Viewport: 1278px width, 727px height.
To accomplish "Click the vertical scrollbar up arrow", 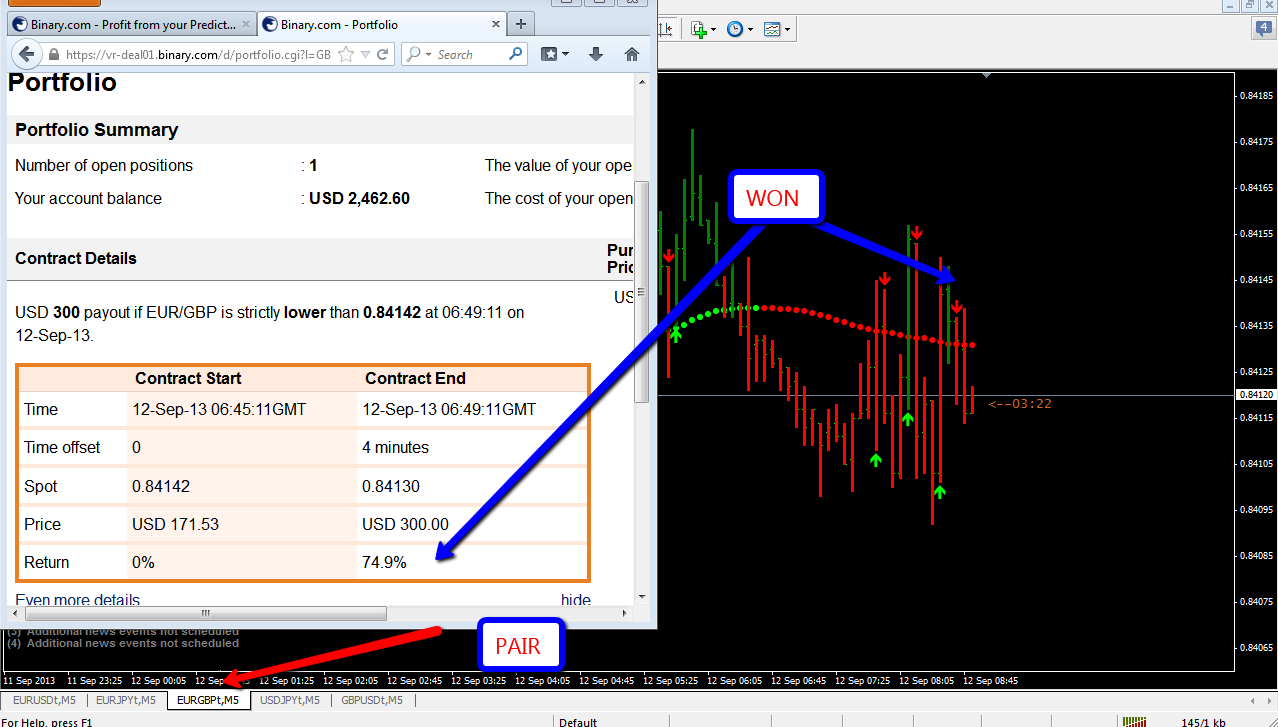I will (642, 83).
